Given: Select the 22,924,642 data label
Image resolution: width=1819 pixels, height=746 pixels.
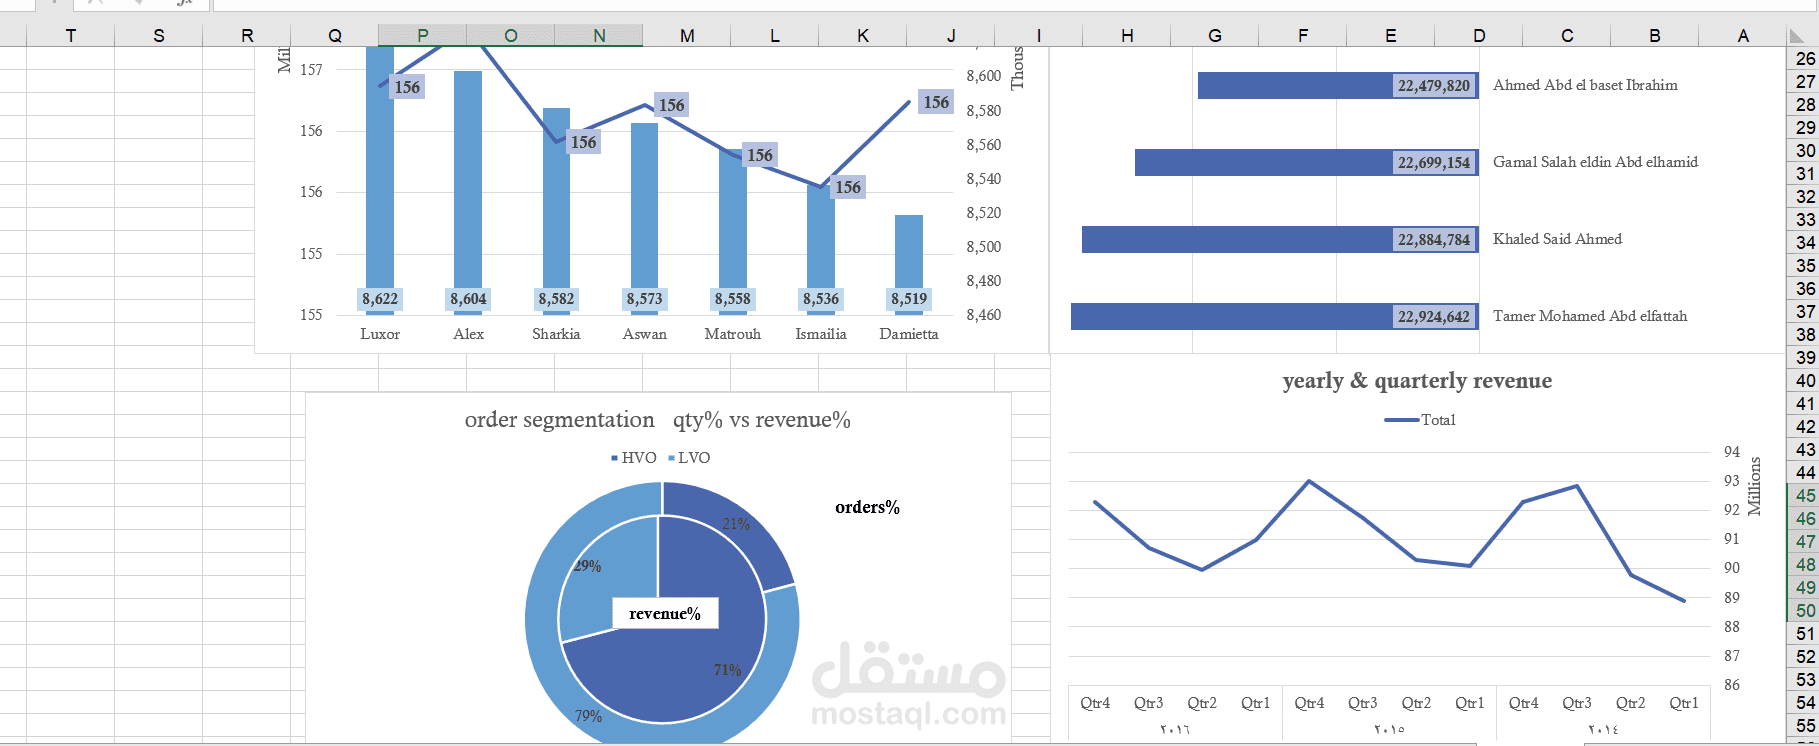Looking at the screenshot, I should click(x=1434, y=317).
